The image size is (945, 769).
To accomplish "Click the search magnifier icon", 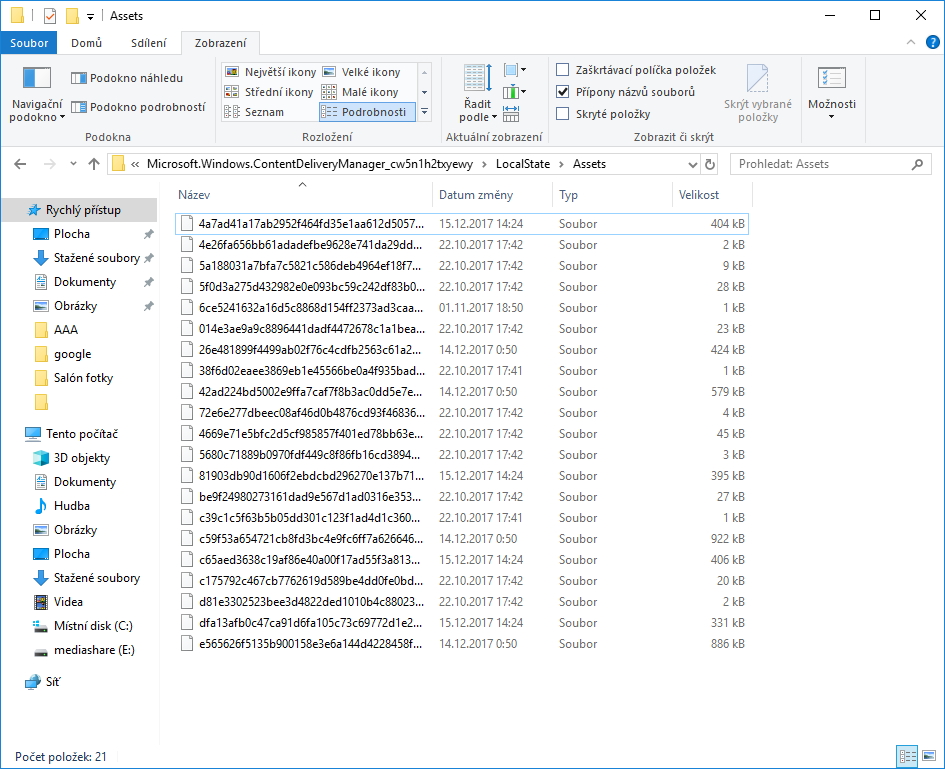I will click(917, 164).
